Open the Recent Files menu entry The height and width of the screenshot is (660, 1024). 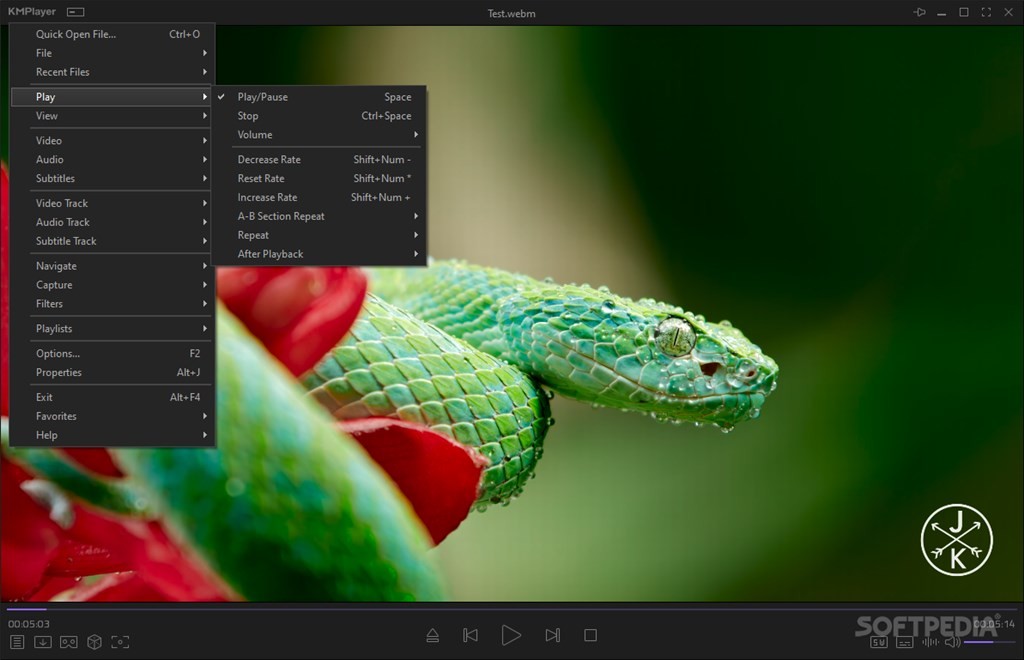coord(62,71)
